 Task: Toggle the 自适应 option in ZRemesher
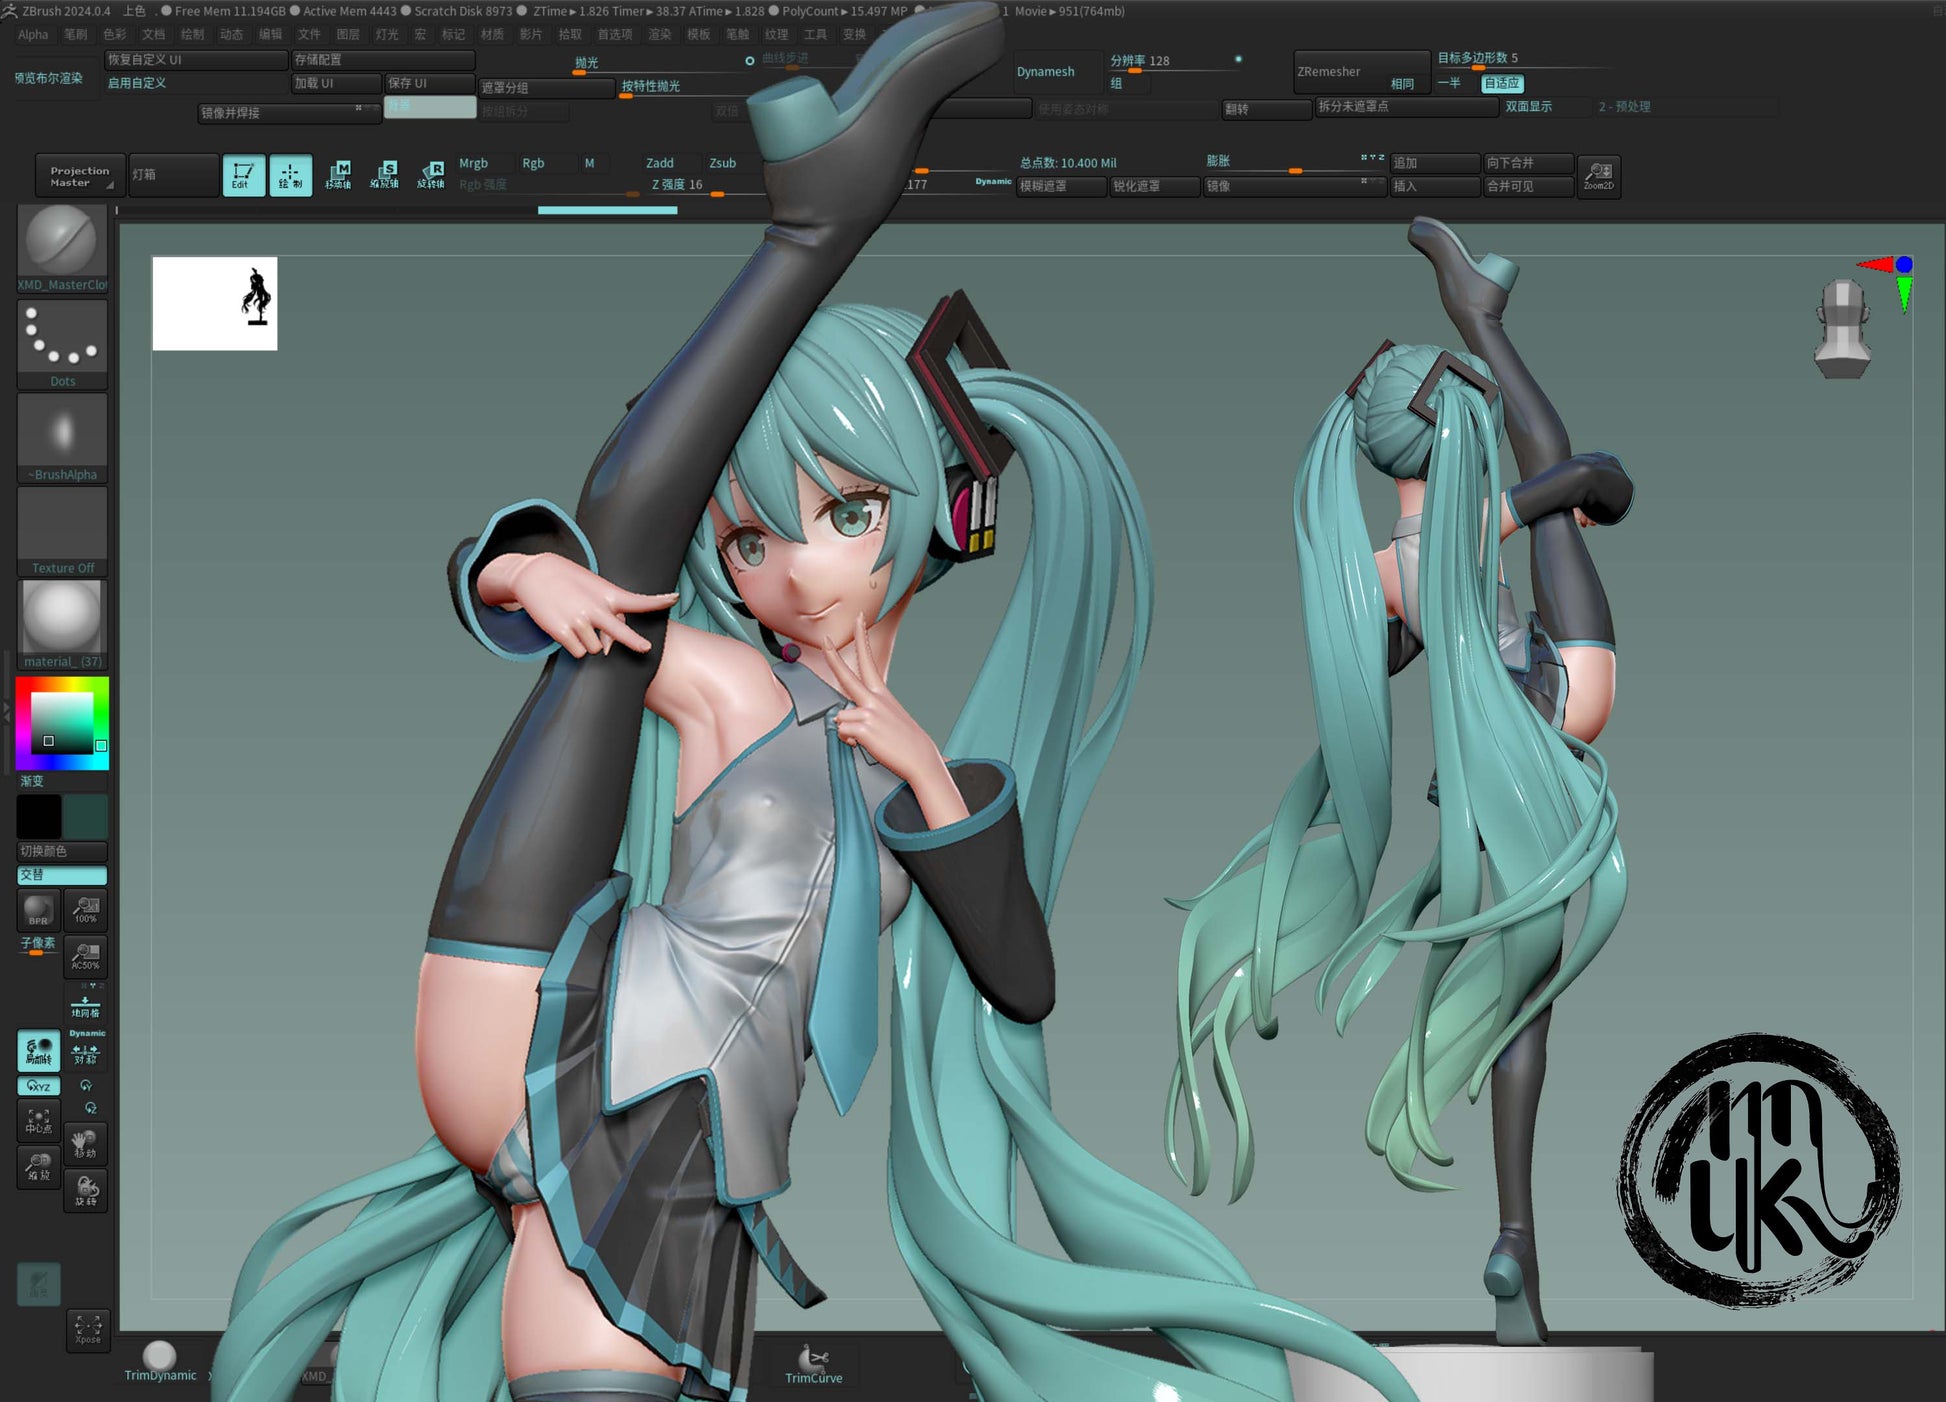point(1503,84)
